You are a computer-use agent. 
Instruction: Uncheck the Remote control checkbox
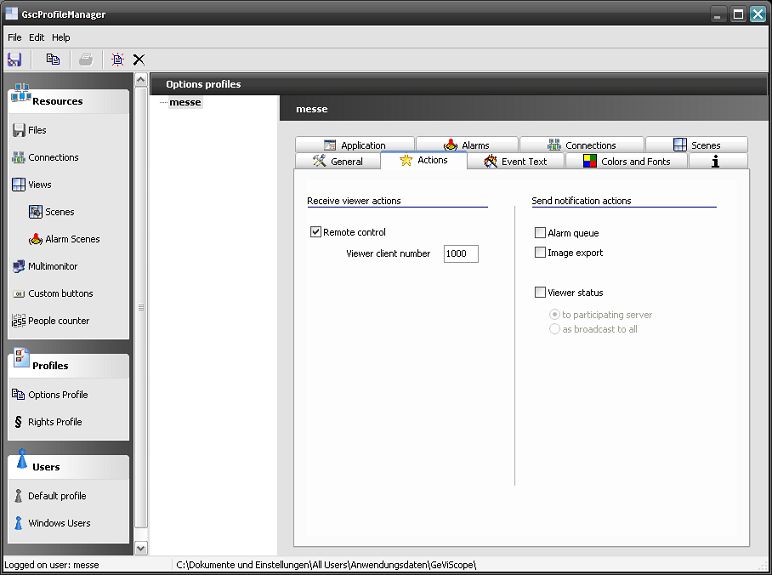pyautogui.click(x=316, y=232)
